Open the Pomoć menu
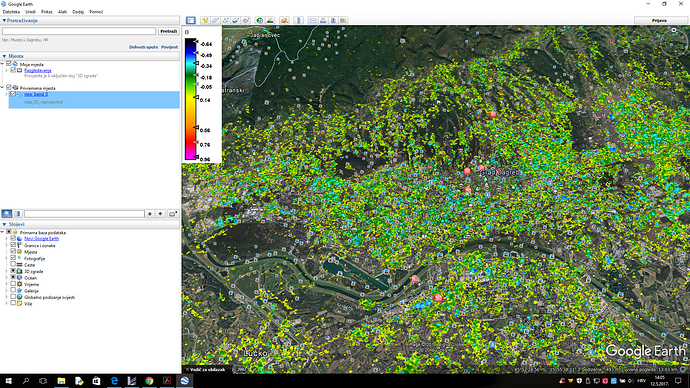The width and height of the screenshot is (690, 388). (96, 12)
